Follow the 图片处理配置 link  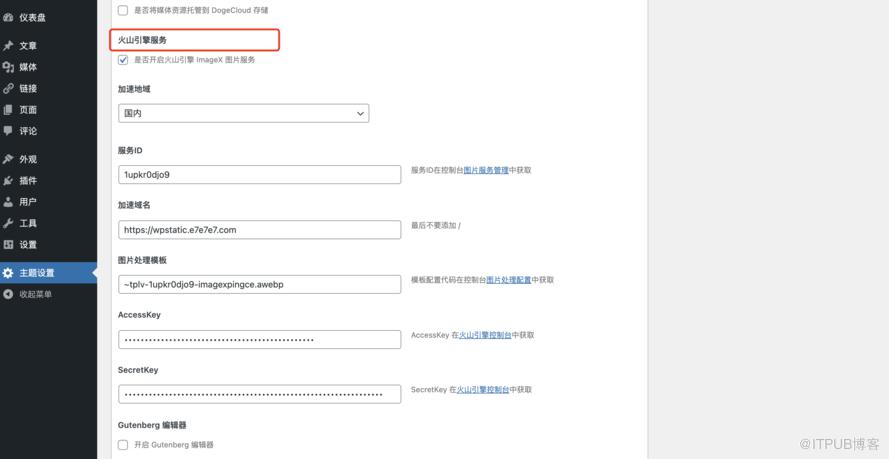click(x=509, y=280)
